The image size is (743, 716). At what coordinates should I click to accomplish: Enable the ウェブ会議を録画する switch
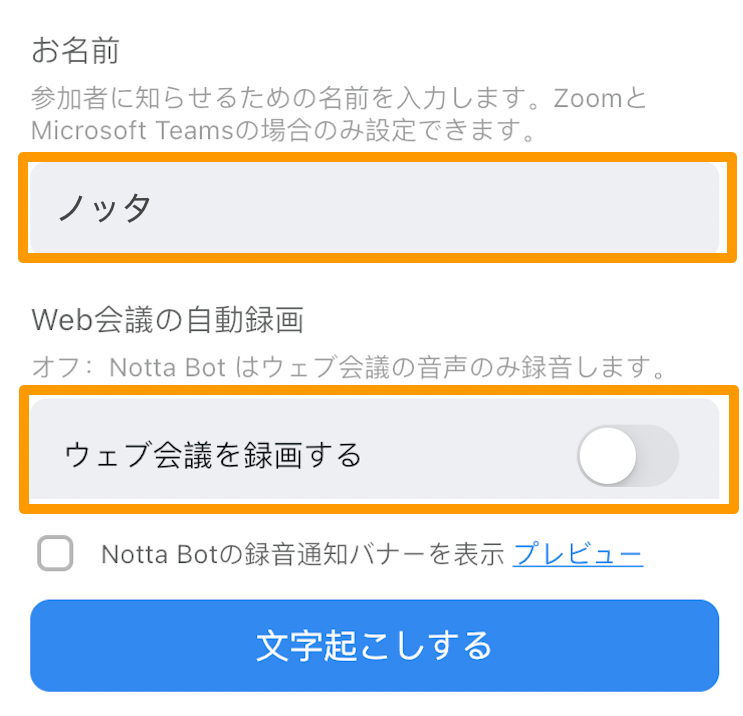point(628,455)
